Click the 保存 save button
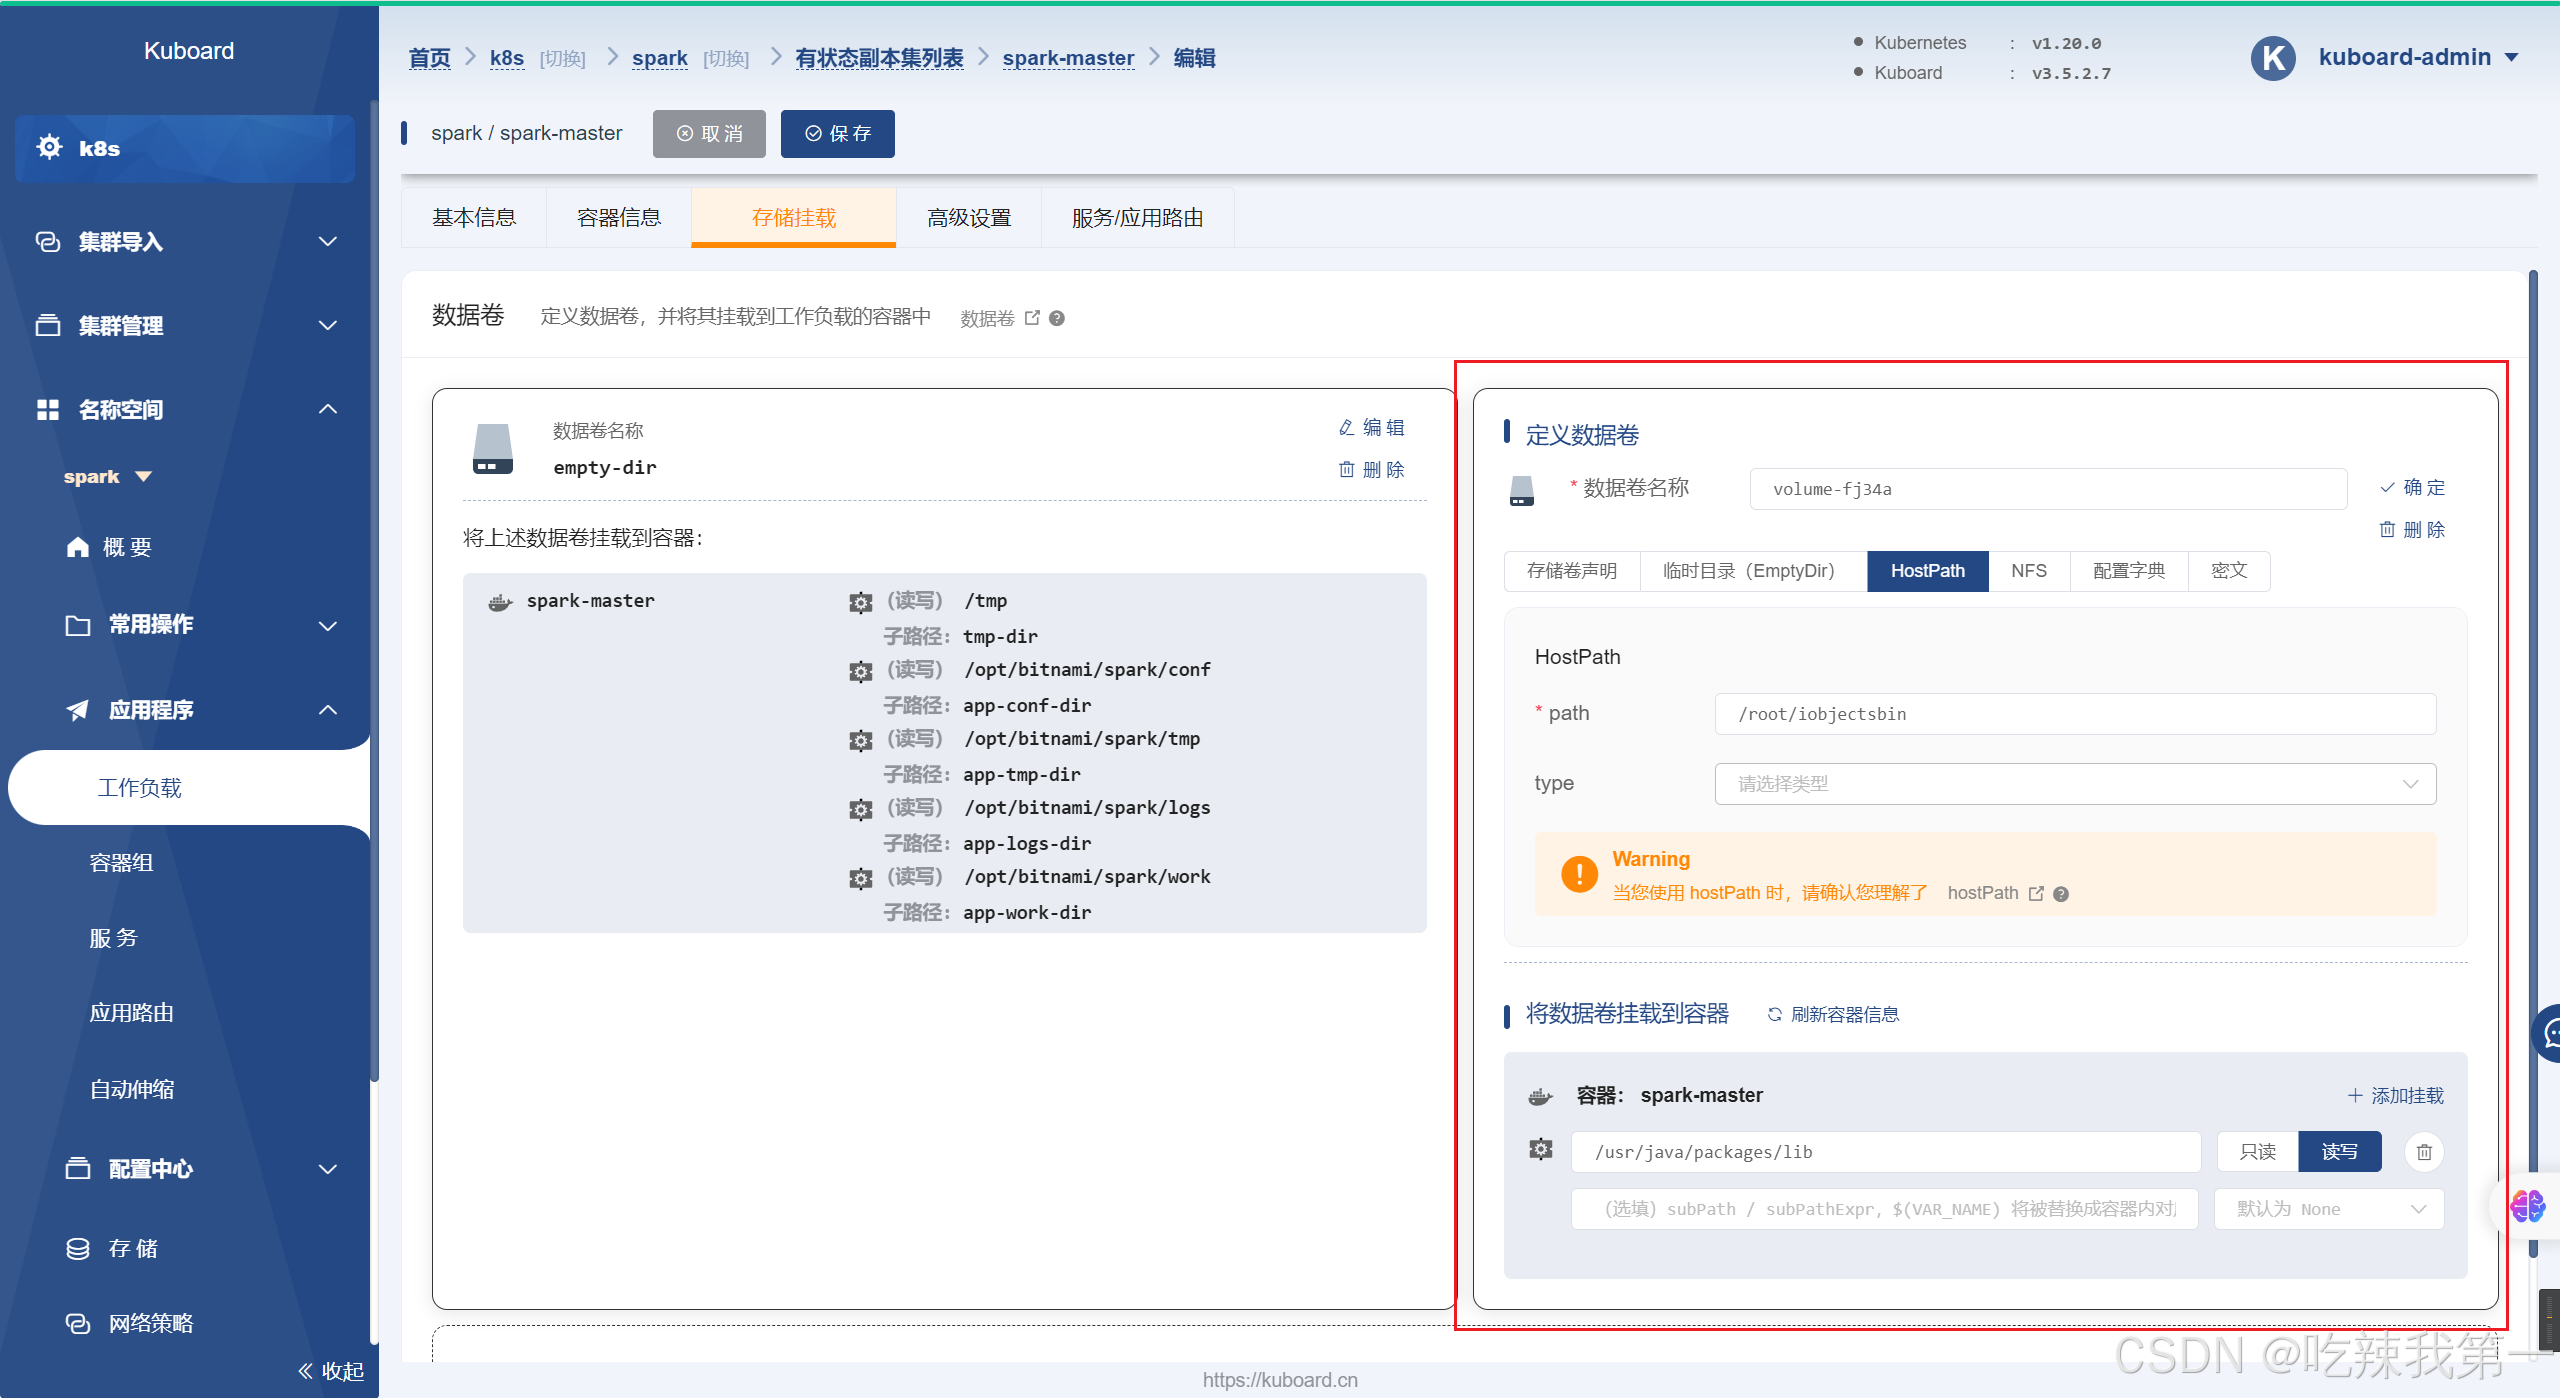The width and height of the screenshot is (2560, 1398). pyautogui.click(x=837, y=134)
